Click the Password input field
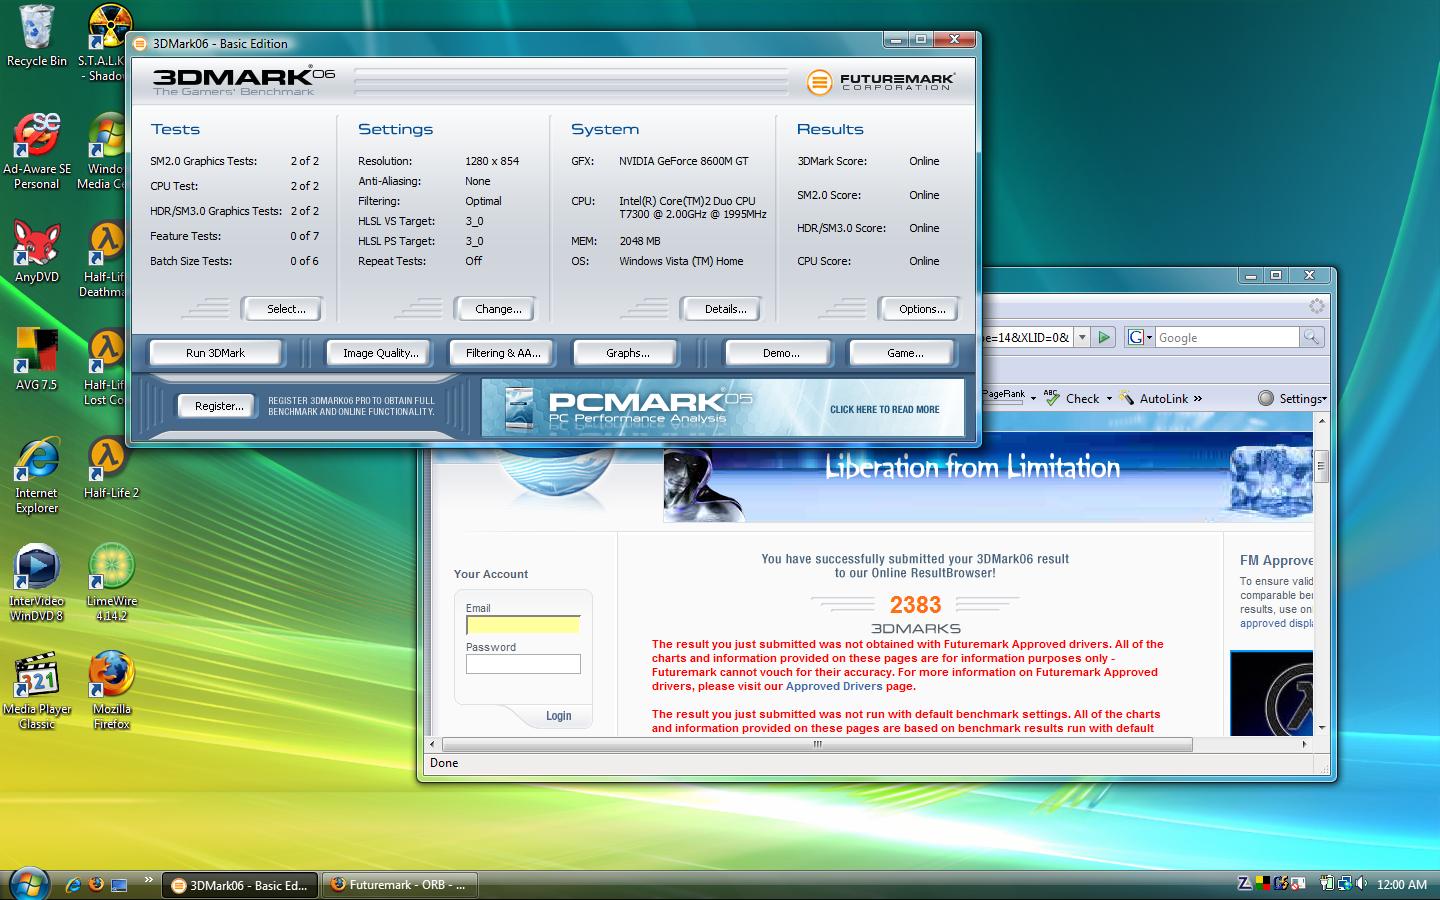Screen dimensions: 1440x900 click(x=523, y=664)
